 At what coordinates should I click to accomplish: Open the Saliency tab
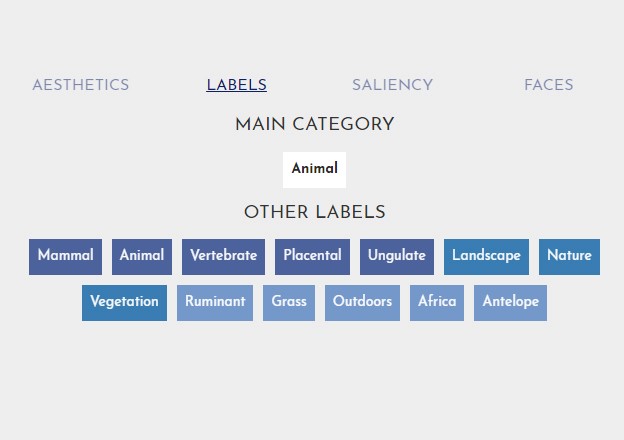392,85
